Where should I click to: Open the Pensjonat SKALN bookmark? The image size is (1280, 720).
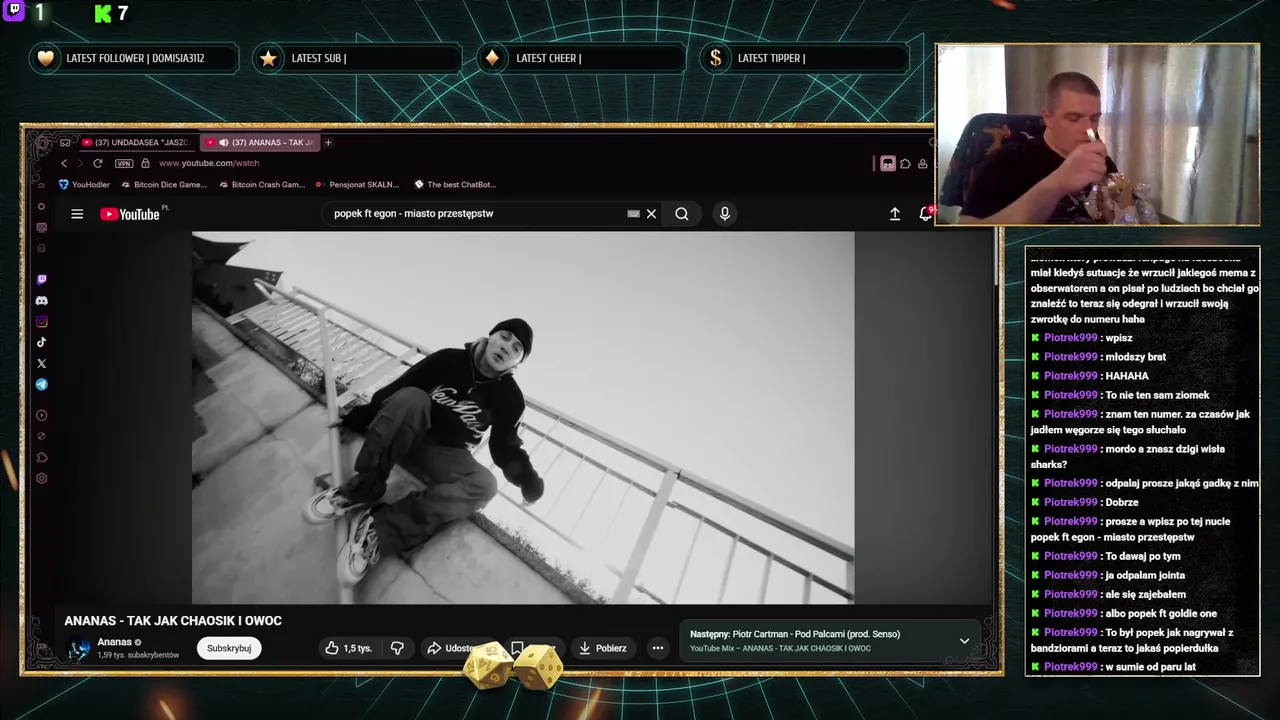click(357, 184)
